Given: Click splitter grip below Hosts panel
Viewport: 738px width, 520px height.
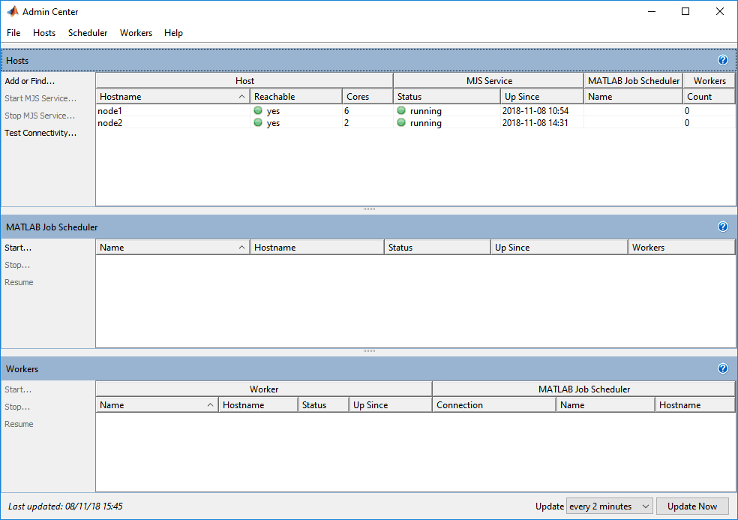Looking at the screenshot, I should [369, 209].
